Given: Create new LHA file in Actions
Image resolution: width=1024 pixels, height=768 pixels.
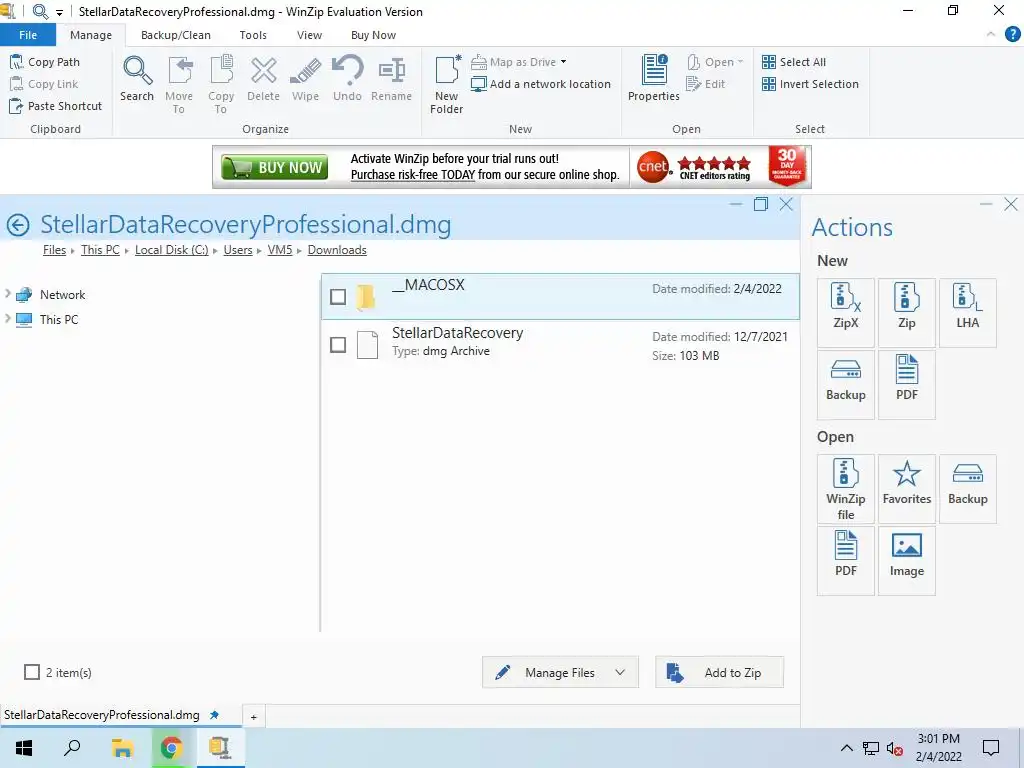Looking at the screenshot, I should click(x=968, y=312).
